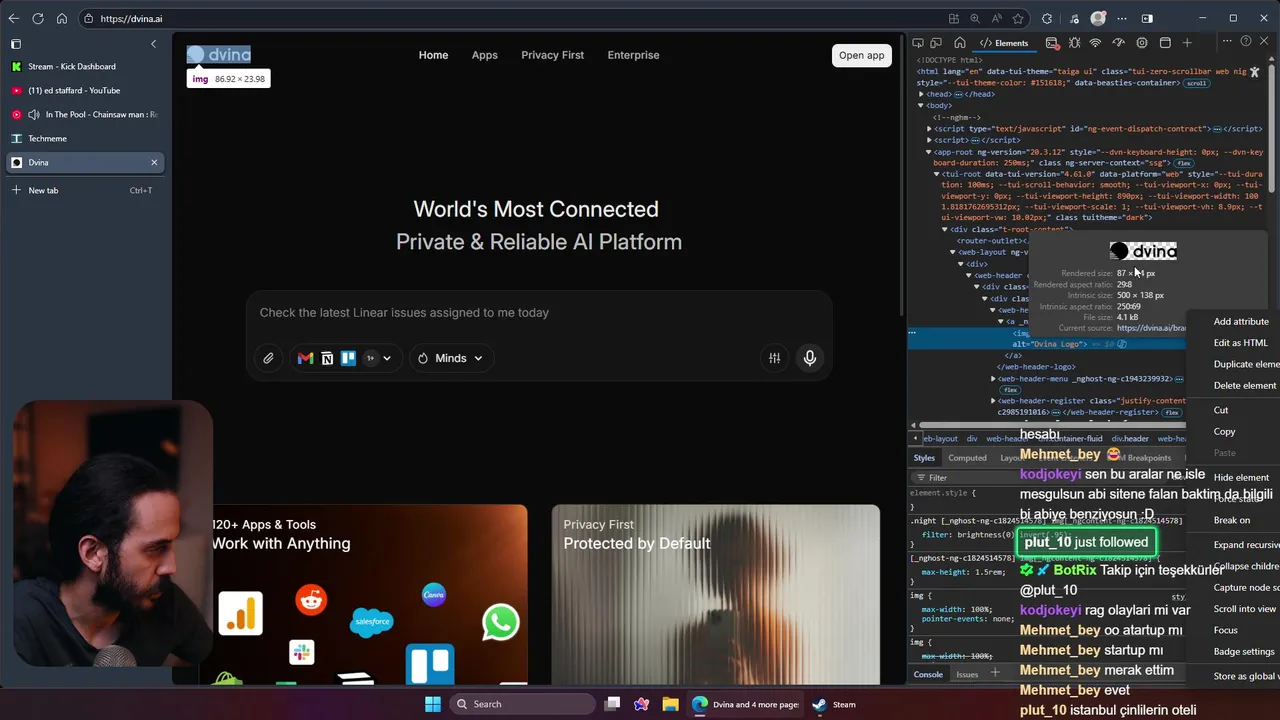
Task: Open the Apps nav link
Action: 485,55
